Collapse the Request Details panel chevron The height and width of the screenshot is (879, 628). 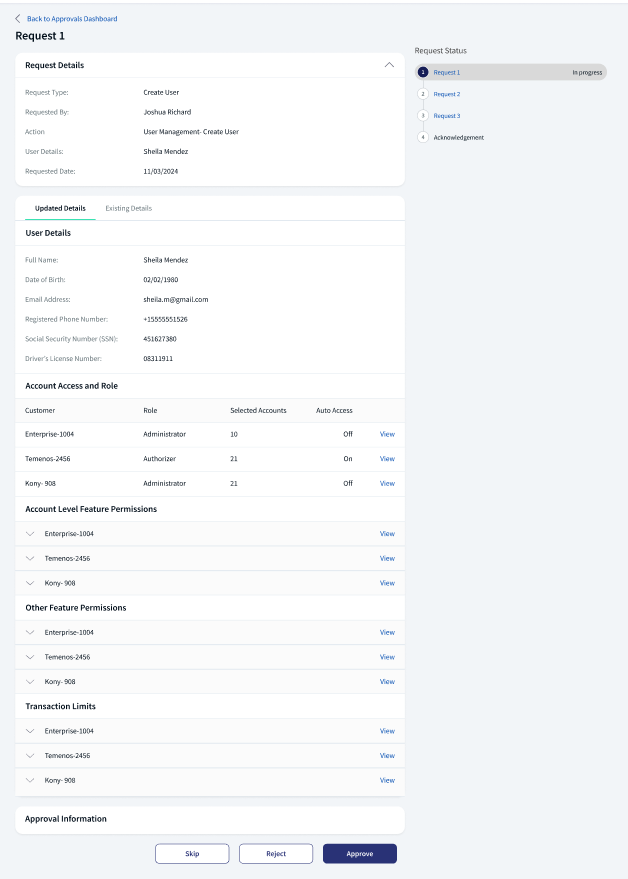[x=389, y=65]
